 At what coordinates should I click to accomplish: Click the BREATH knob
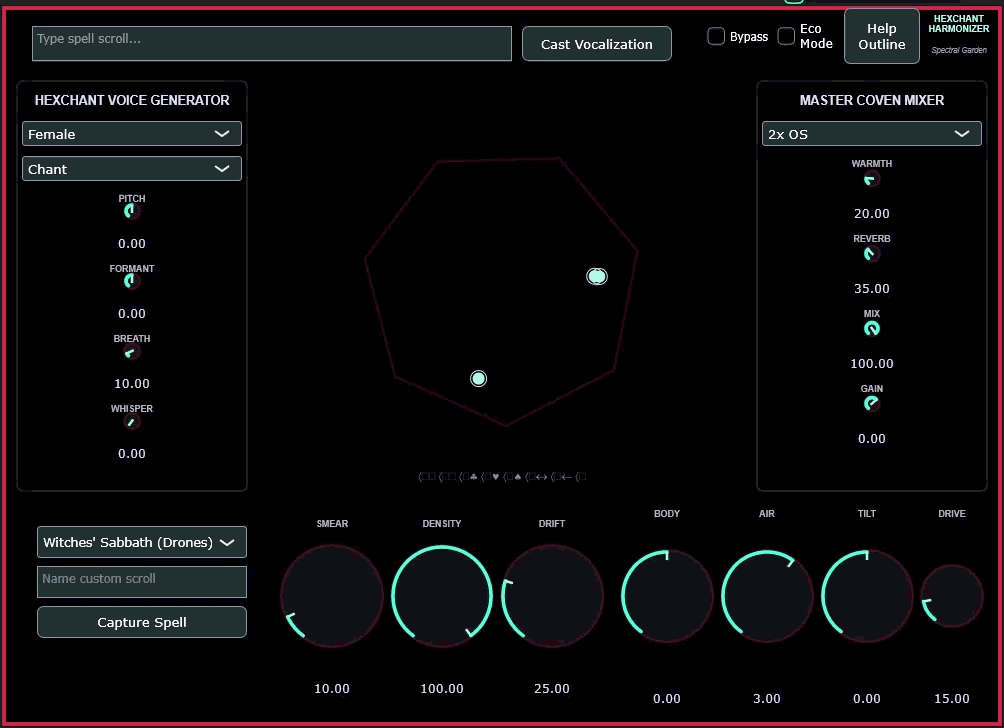(131, 352)
